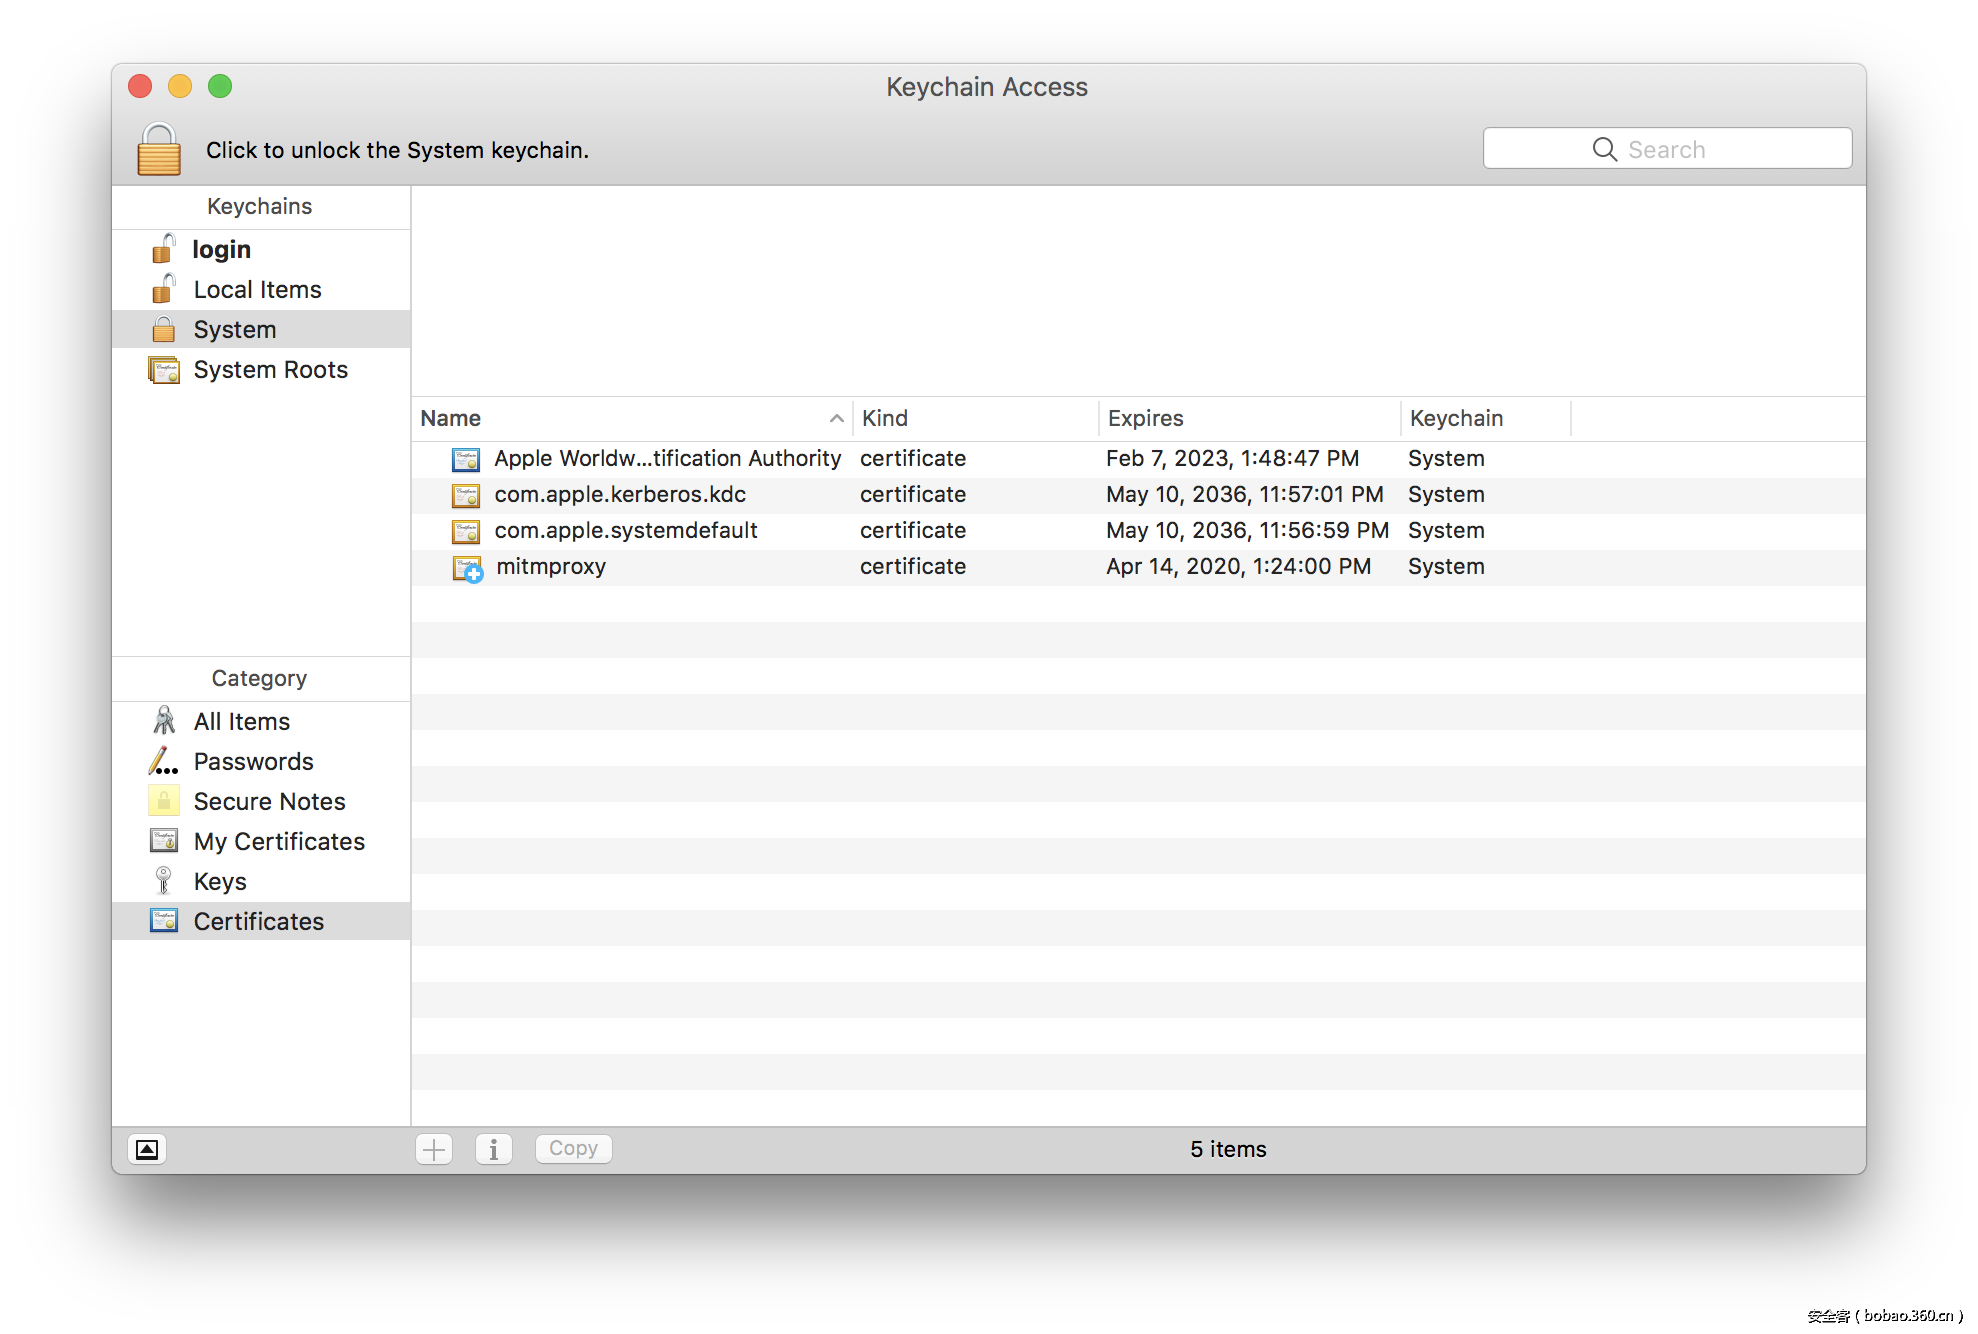Viewport: 1978px width, 1334px height.
Task: Select the login keychain
Action: tap(221, 250)
